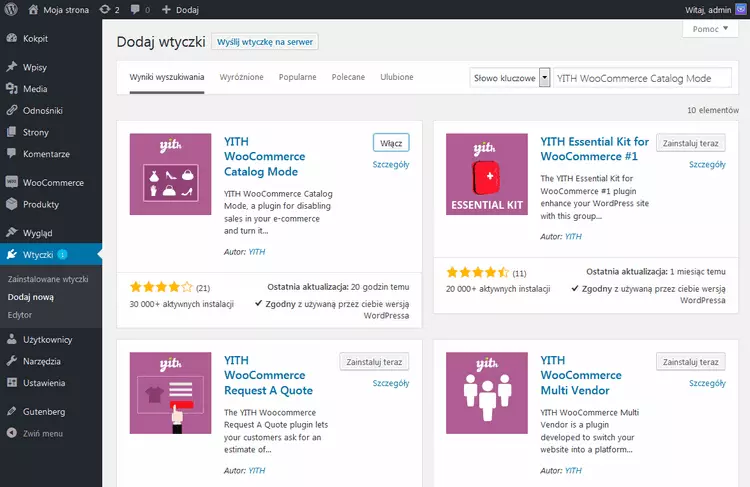Click the plugin search field
Viewport: 750px width, 487px height.
click(x=642, y=78)
